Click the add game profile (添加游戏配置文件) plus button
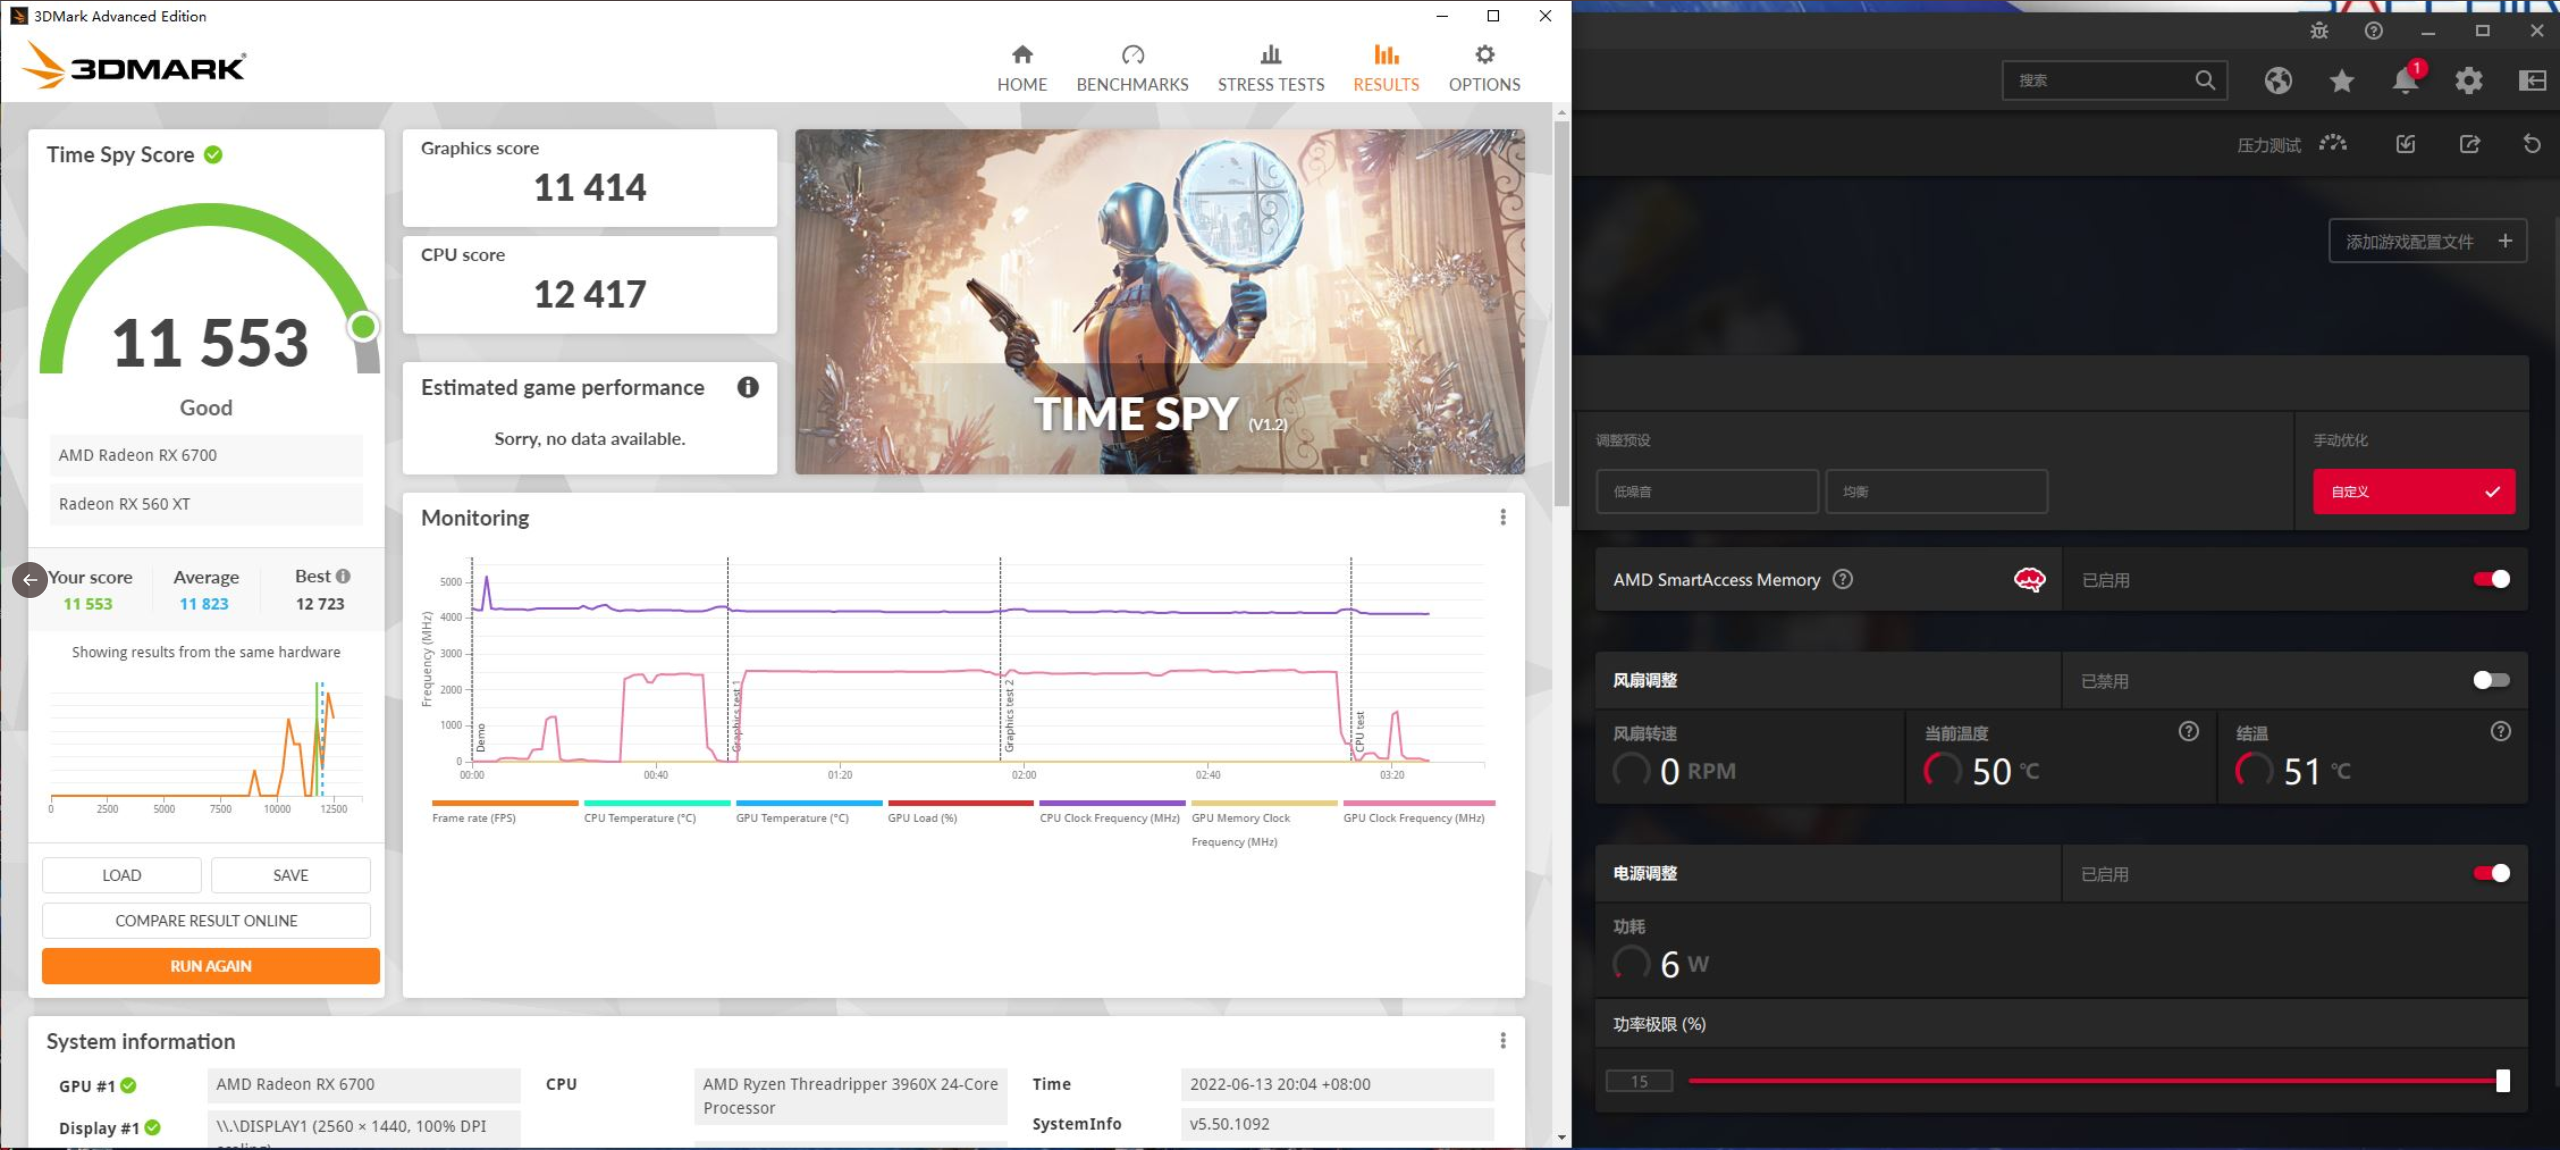Viewport: 2560px width, 1150px height. pos(2504,241)
